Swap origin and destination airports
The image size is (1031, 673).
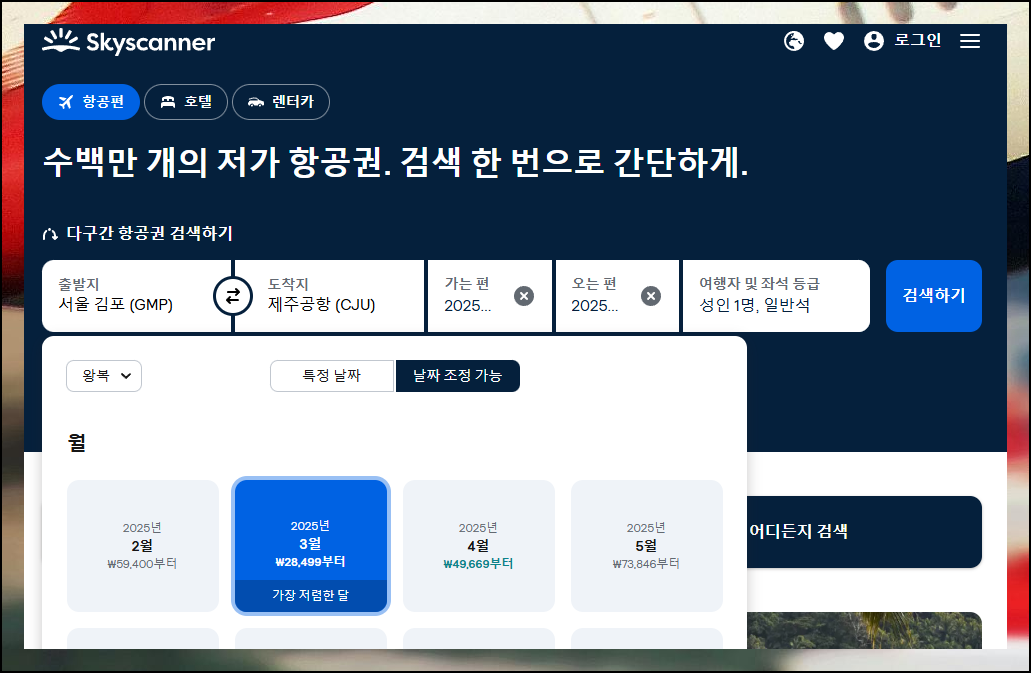233,296
